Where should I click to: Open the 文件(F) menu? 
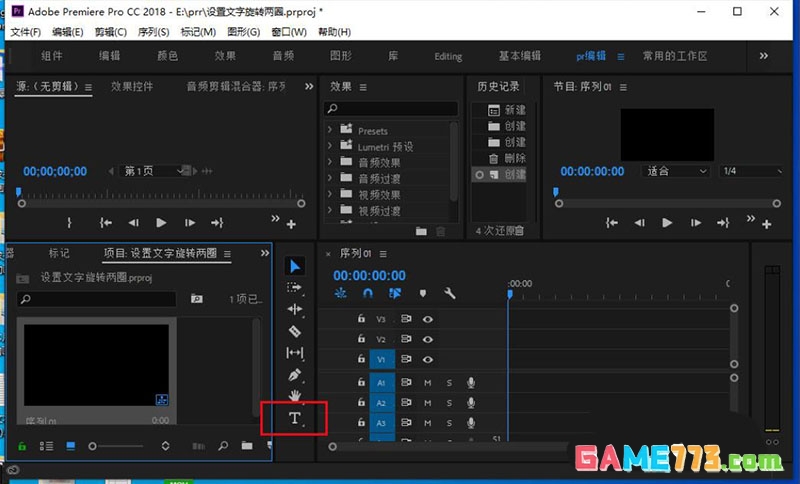click(25, 32)
